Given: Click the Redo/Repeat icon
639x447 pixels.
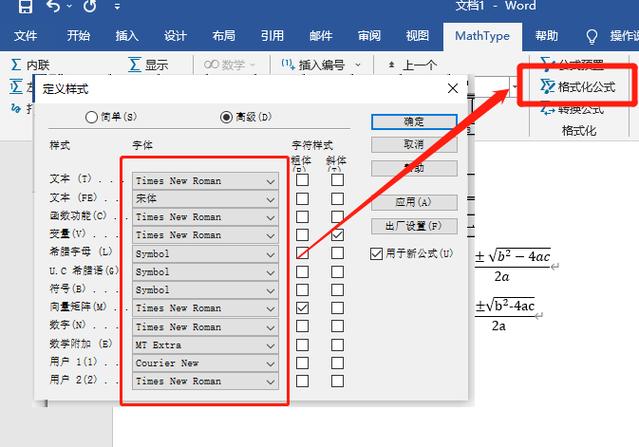Looking at the screenshot, I should tap(90, 6).
